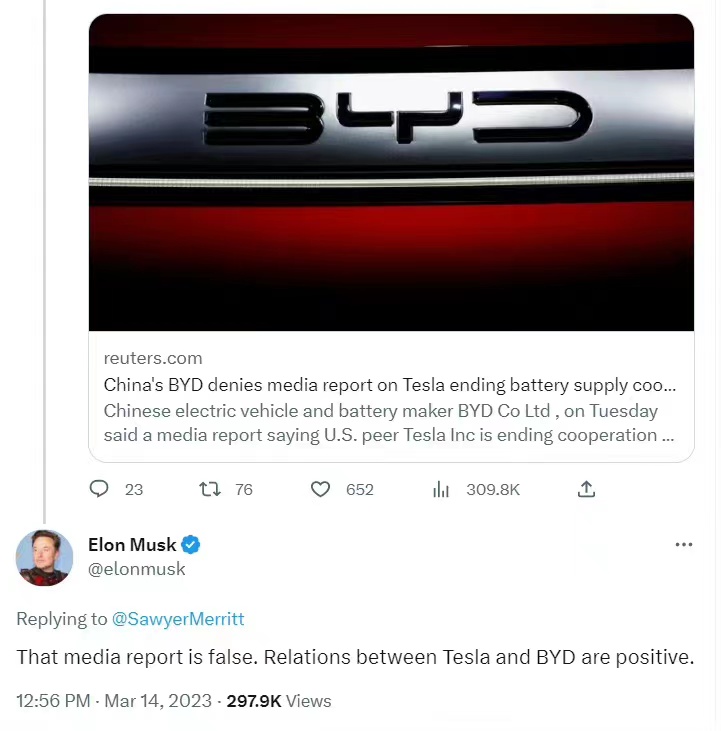Open the BYD logo article image
The image size is (721, 731).
click(391, 172)
